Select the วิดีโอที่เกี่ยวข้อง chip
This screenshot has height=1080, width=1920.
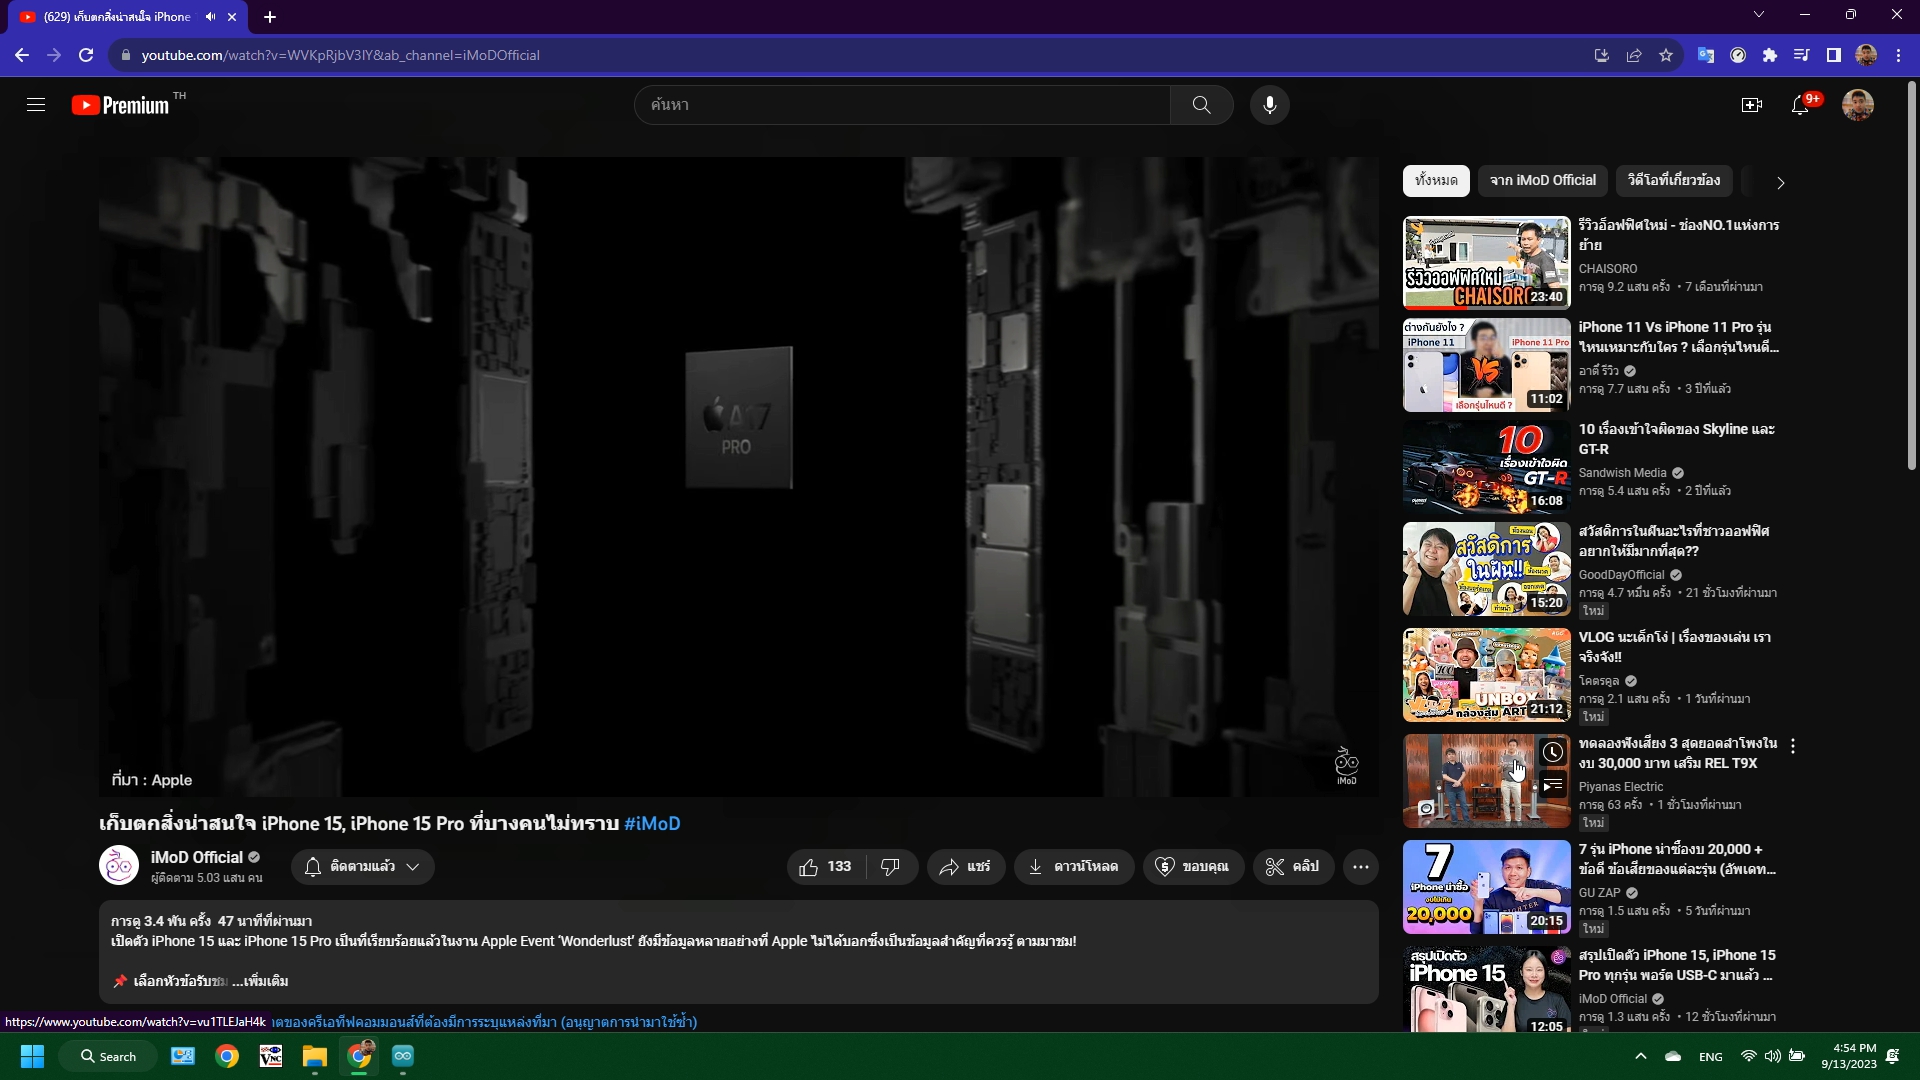pos(1674,181)
